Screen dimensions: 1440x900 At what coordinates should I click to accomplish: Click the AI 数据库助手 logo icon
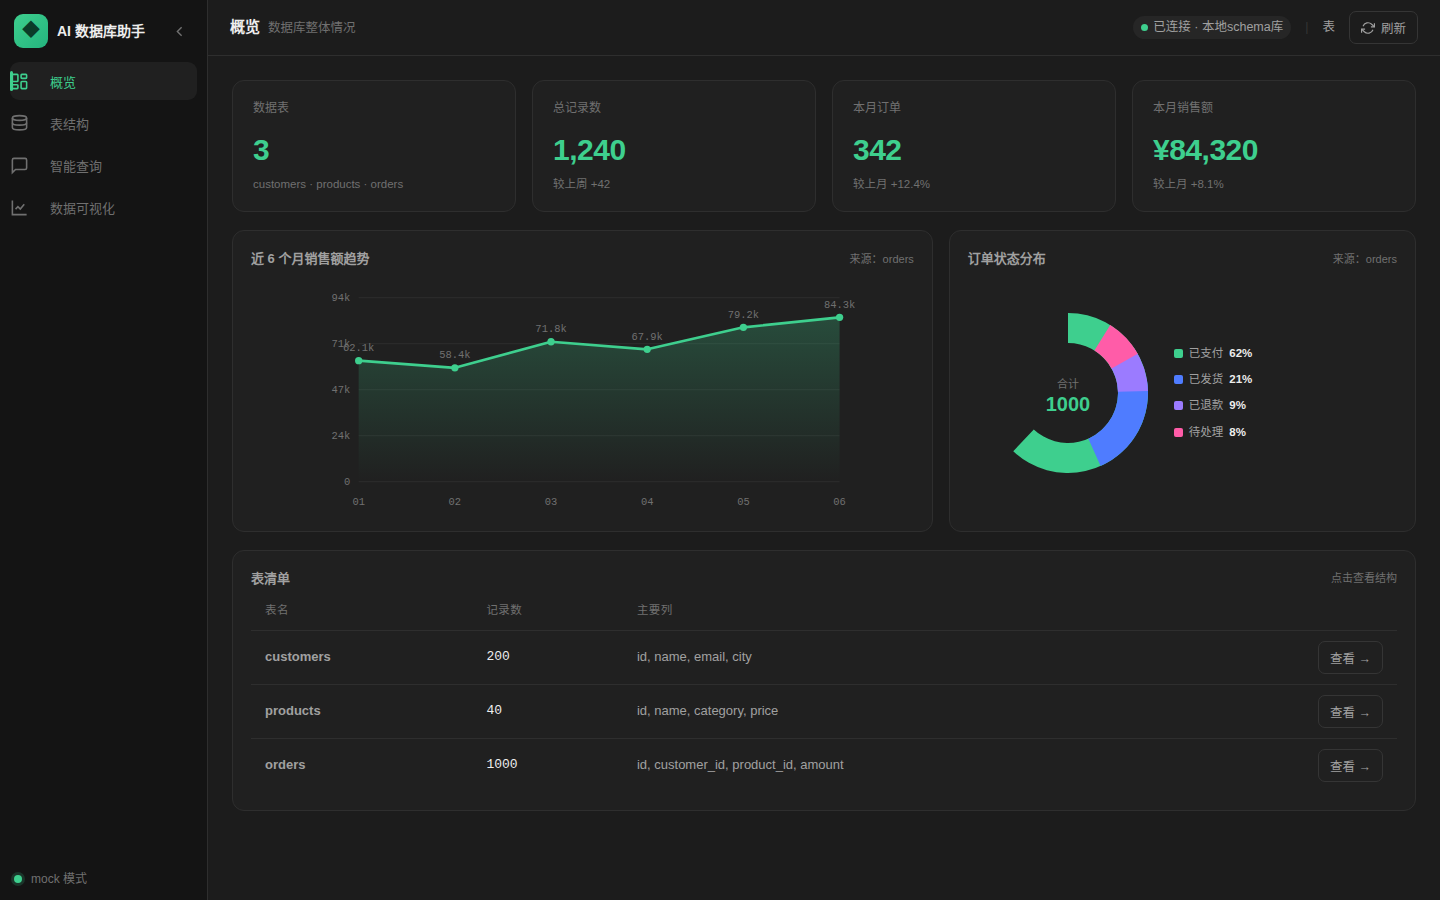31,31
